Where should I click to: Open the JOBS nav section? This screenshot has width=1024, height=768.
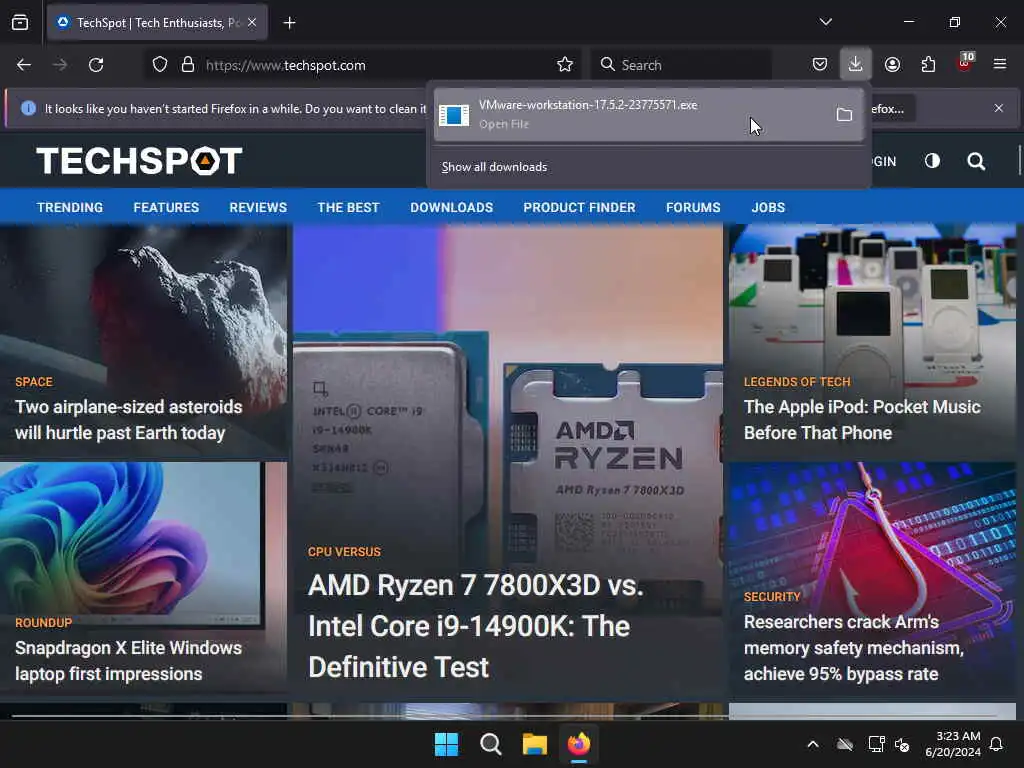768,208
